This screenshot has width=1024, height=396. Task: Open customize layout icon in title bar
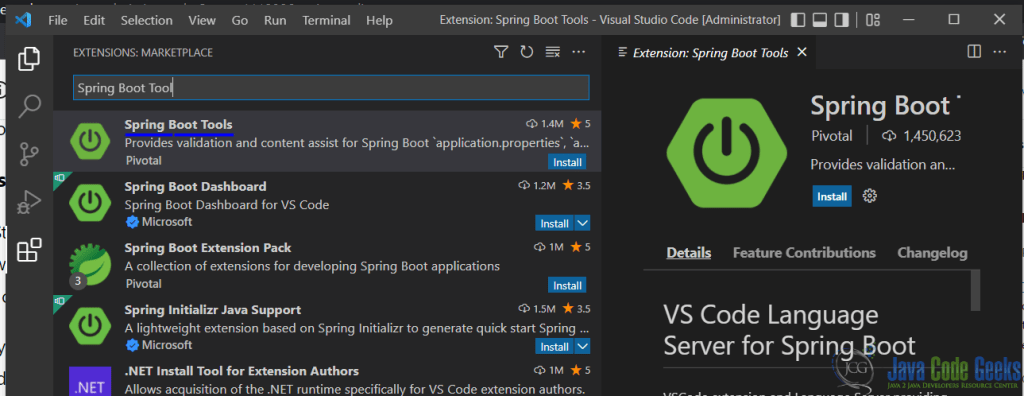[x=873, y=20]
